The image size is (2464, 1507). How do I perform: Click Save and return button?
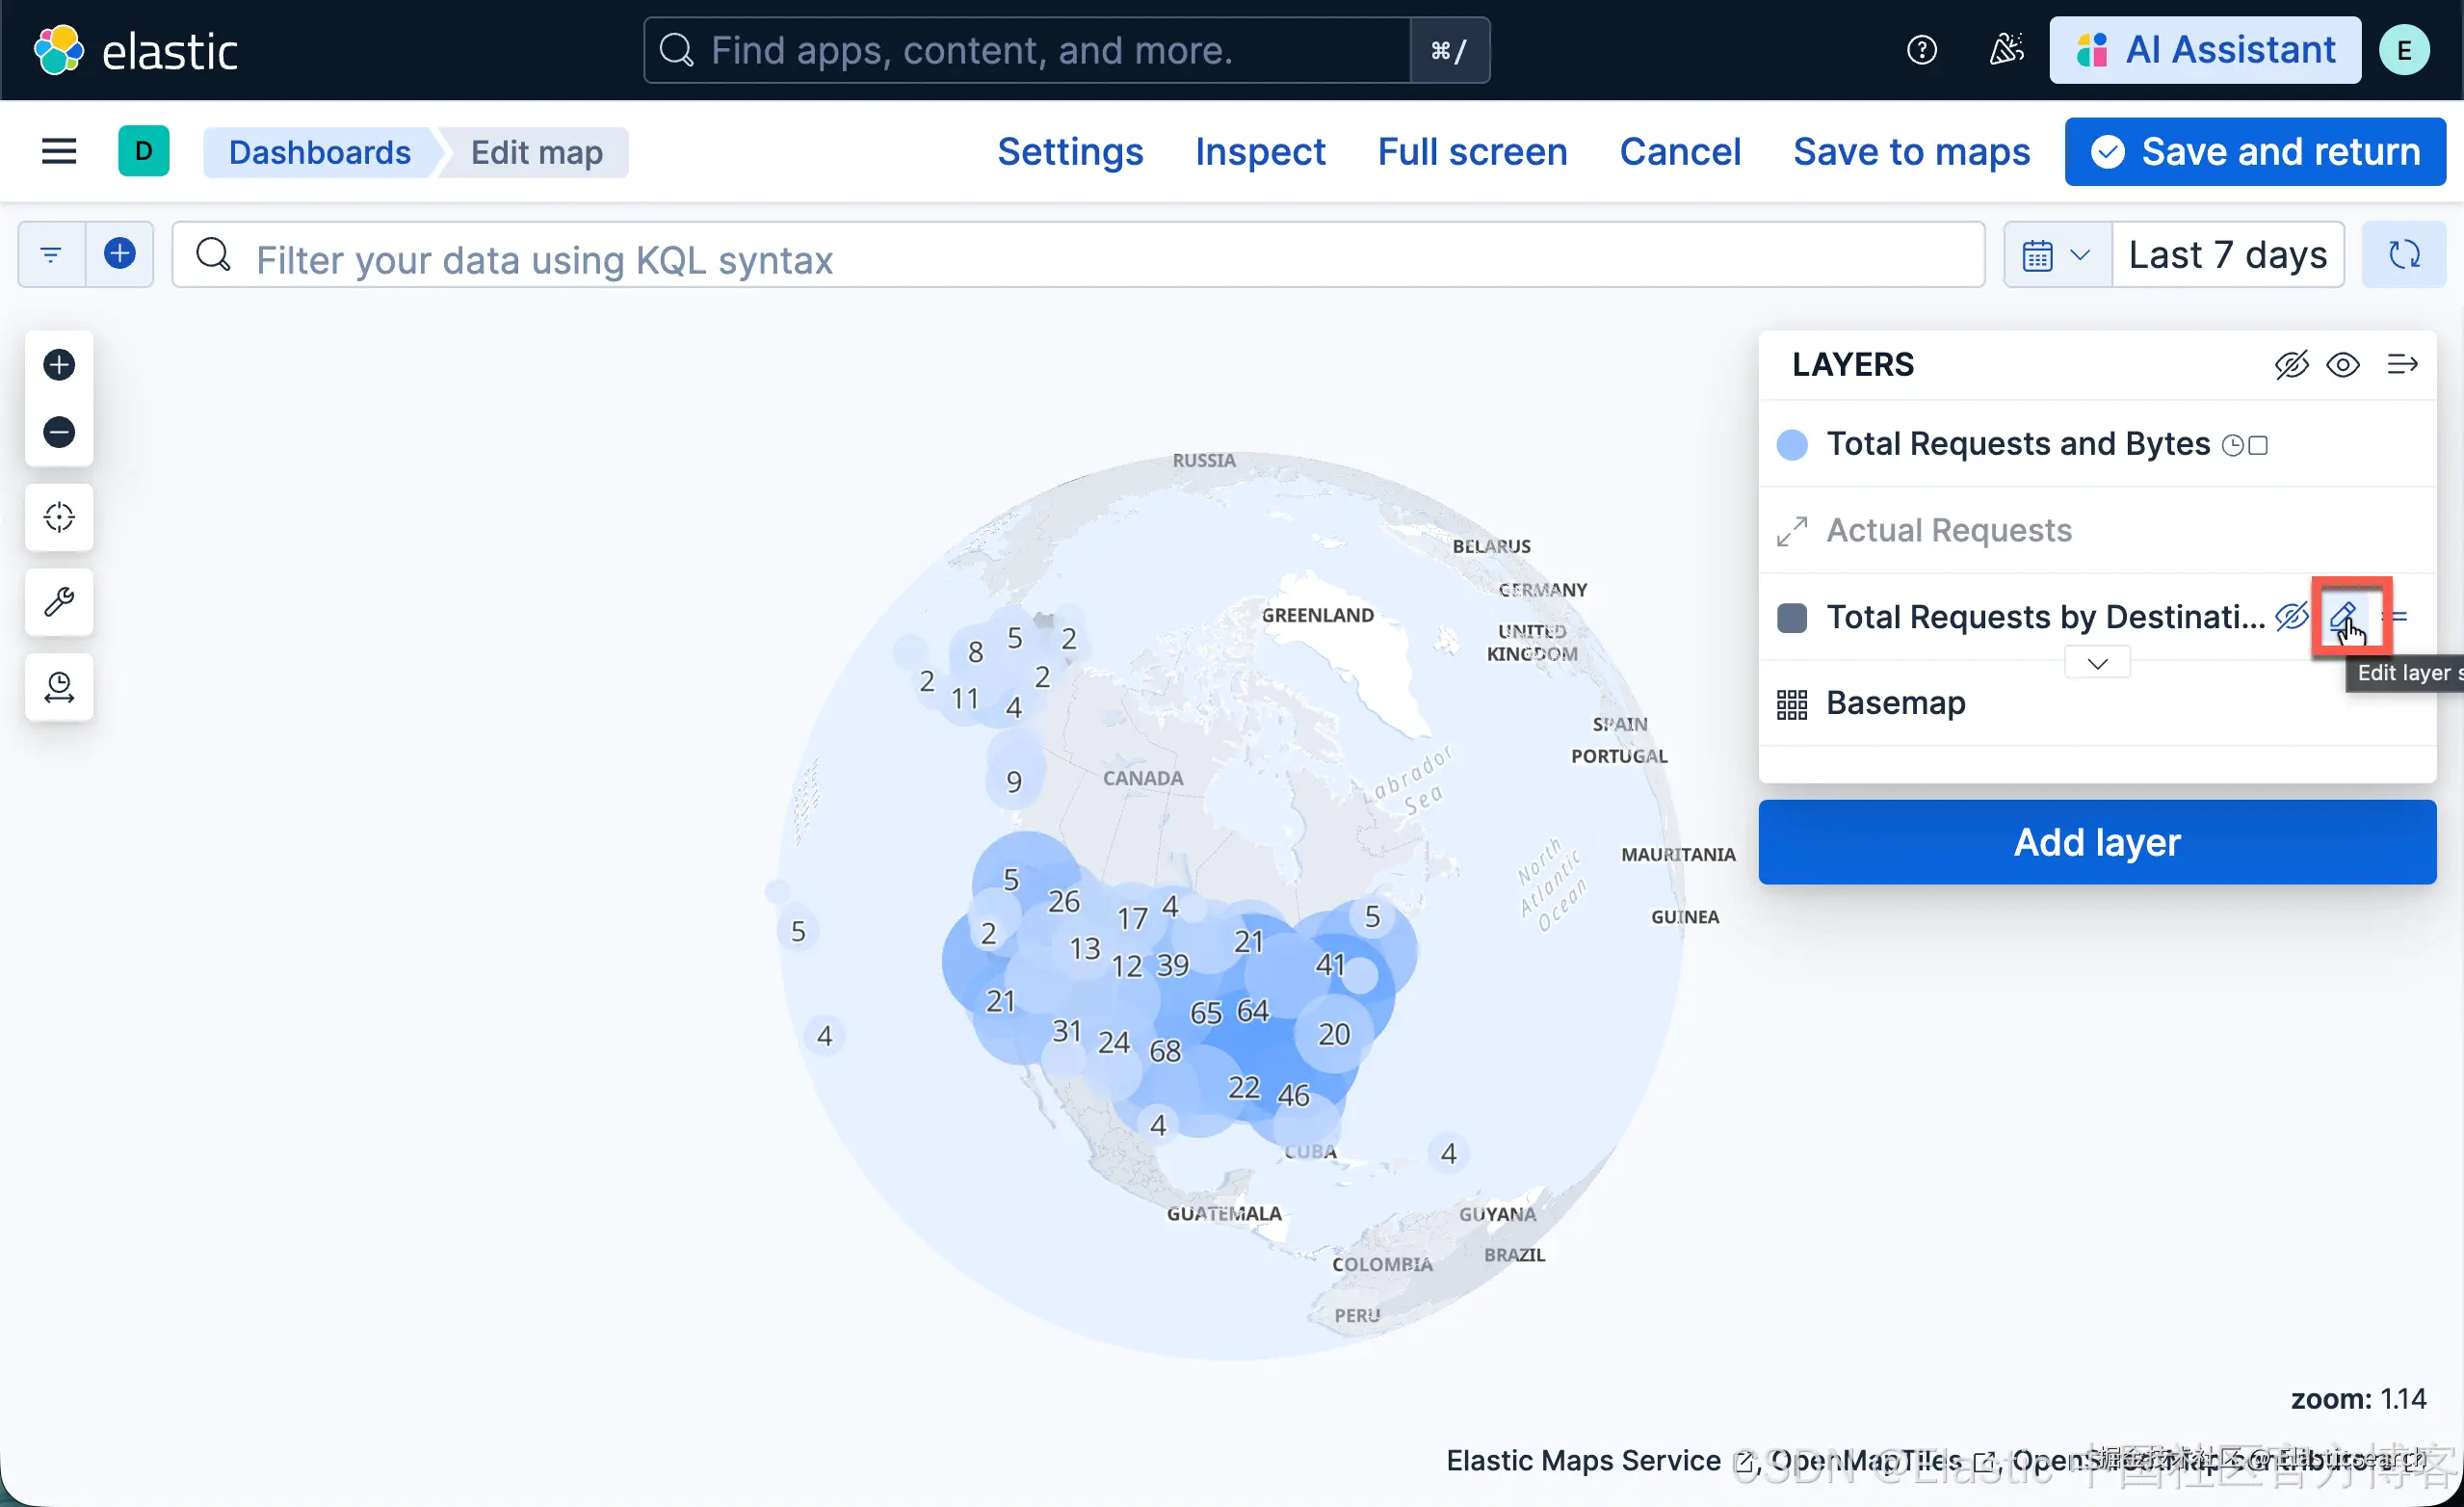pyautogui.click(x=2255, y=152)
